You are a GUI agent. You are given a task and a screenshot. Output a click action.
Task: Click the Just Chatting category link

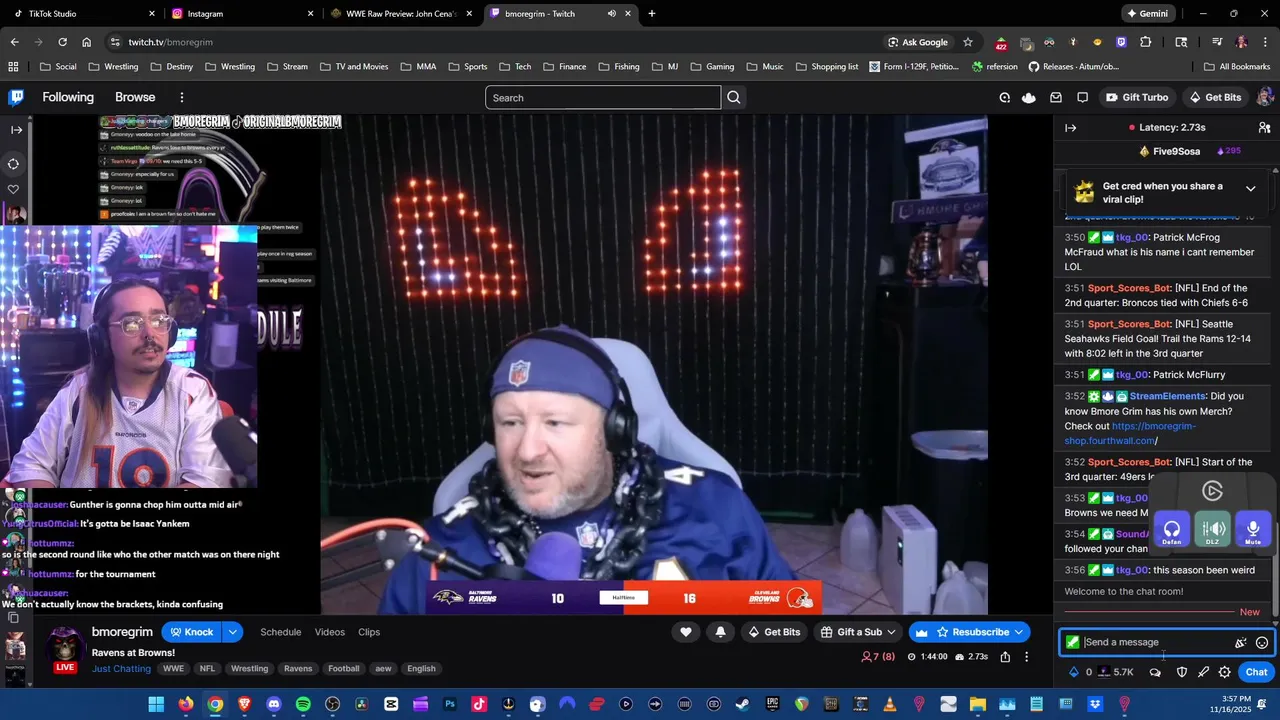coord(121,668)
